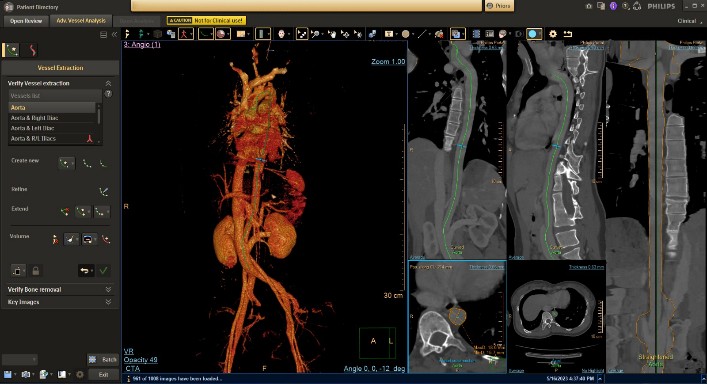Viewport: 707px width, 384px height.
Task: Toggle the curve preset button in toolbar
Action: coord(206,34)
